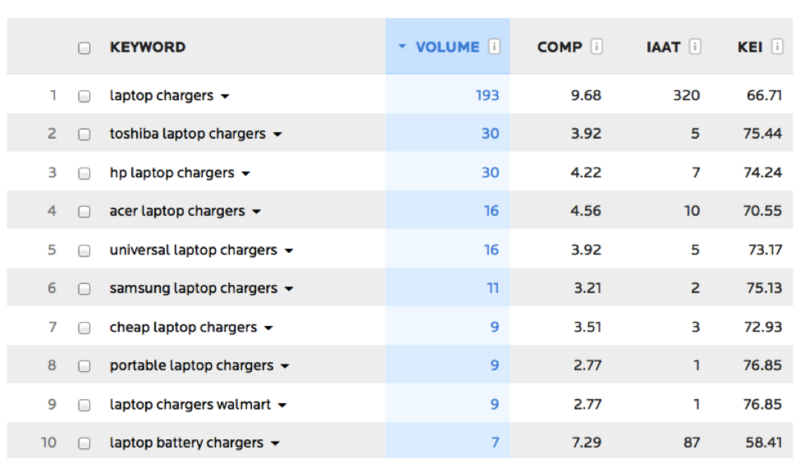800x459 pixels.
Task: Check the box for laptop chargers
Action: pos(84,96)
